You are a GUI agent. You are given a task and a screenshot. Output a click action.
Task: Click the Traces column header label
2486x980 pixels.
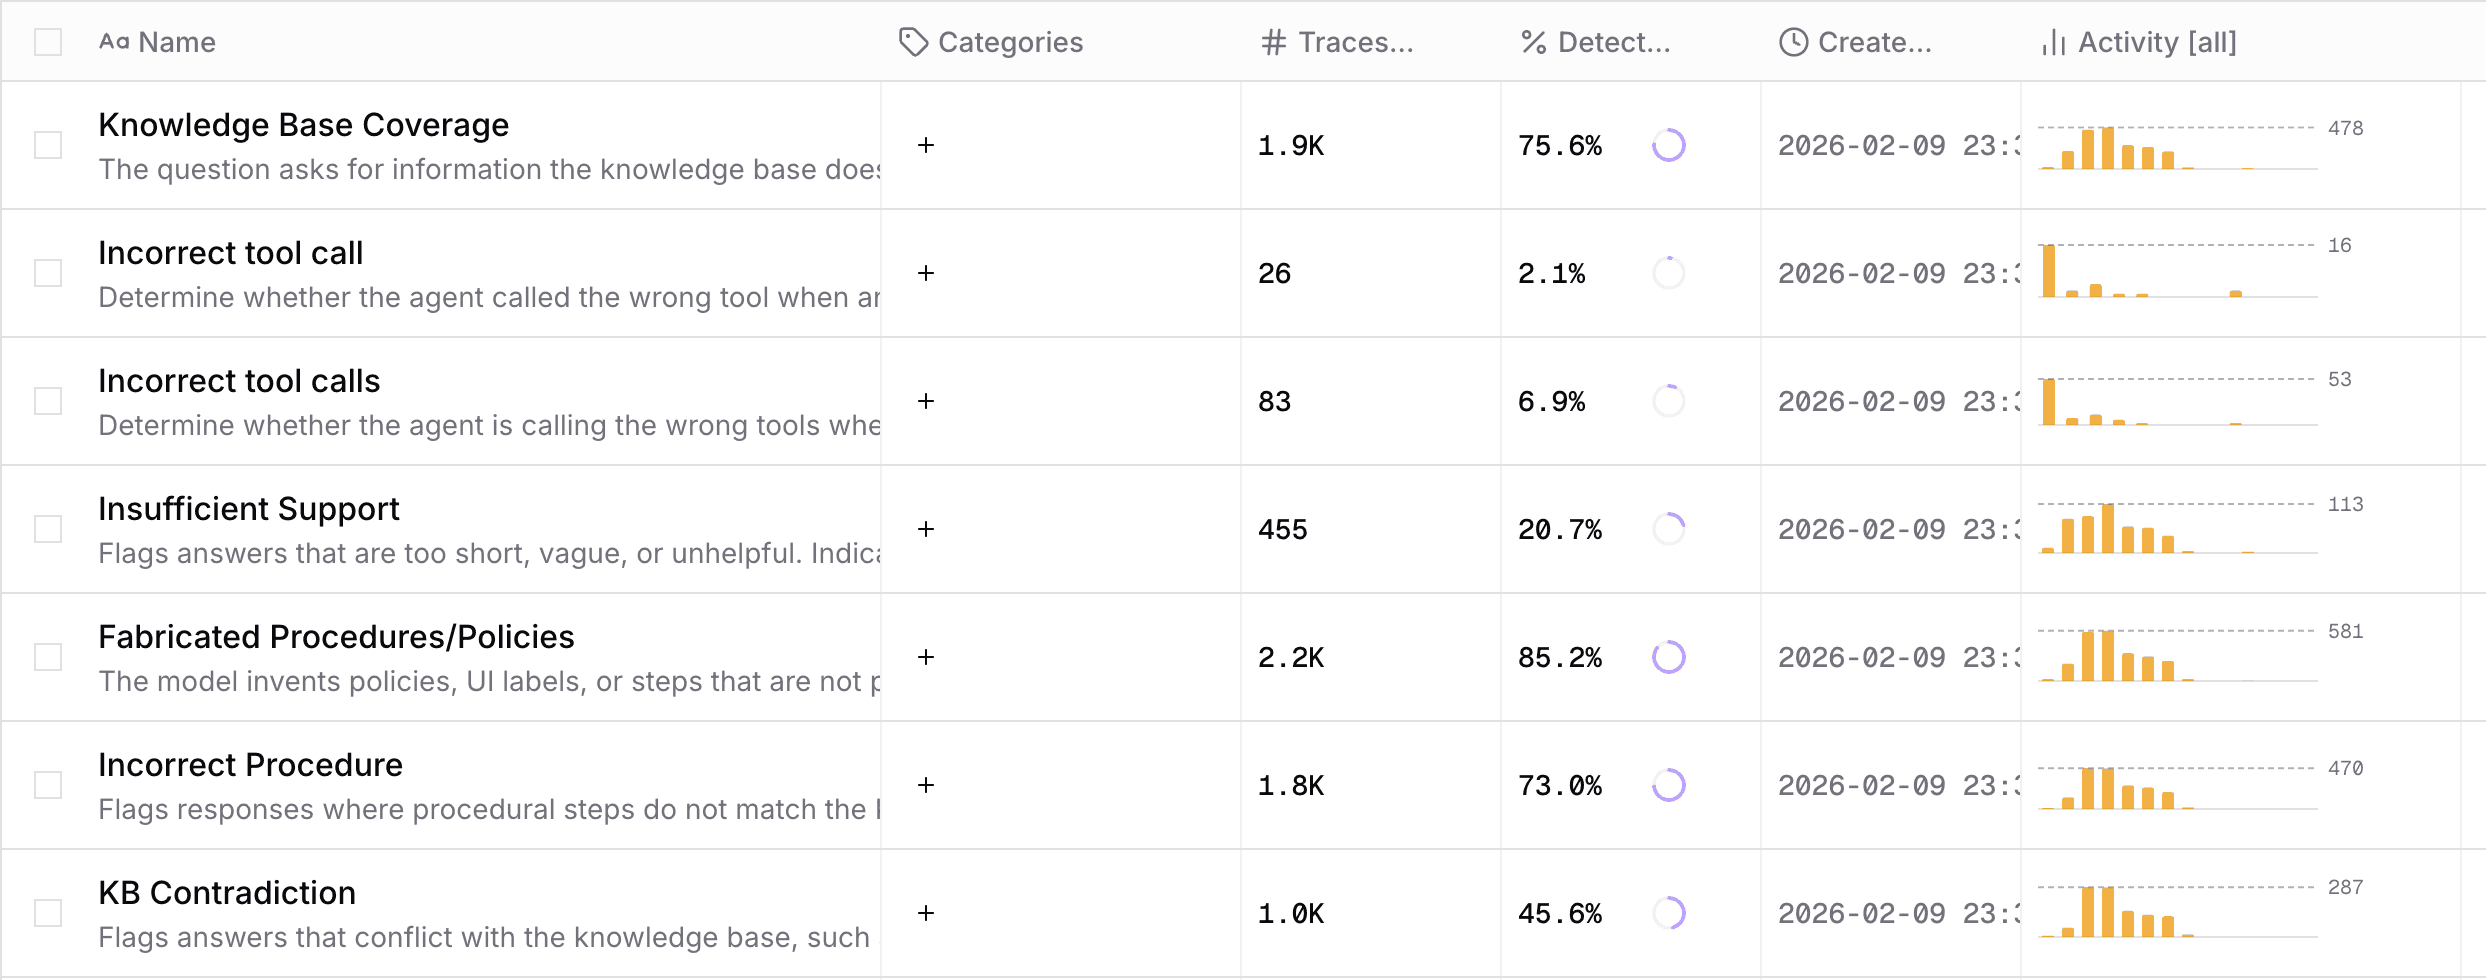pos(1355,42)
